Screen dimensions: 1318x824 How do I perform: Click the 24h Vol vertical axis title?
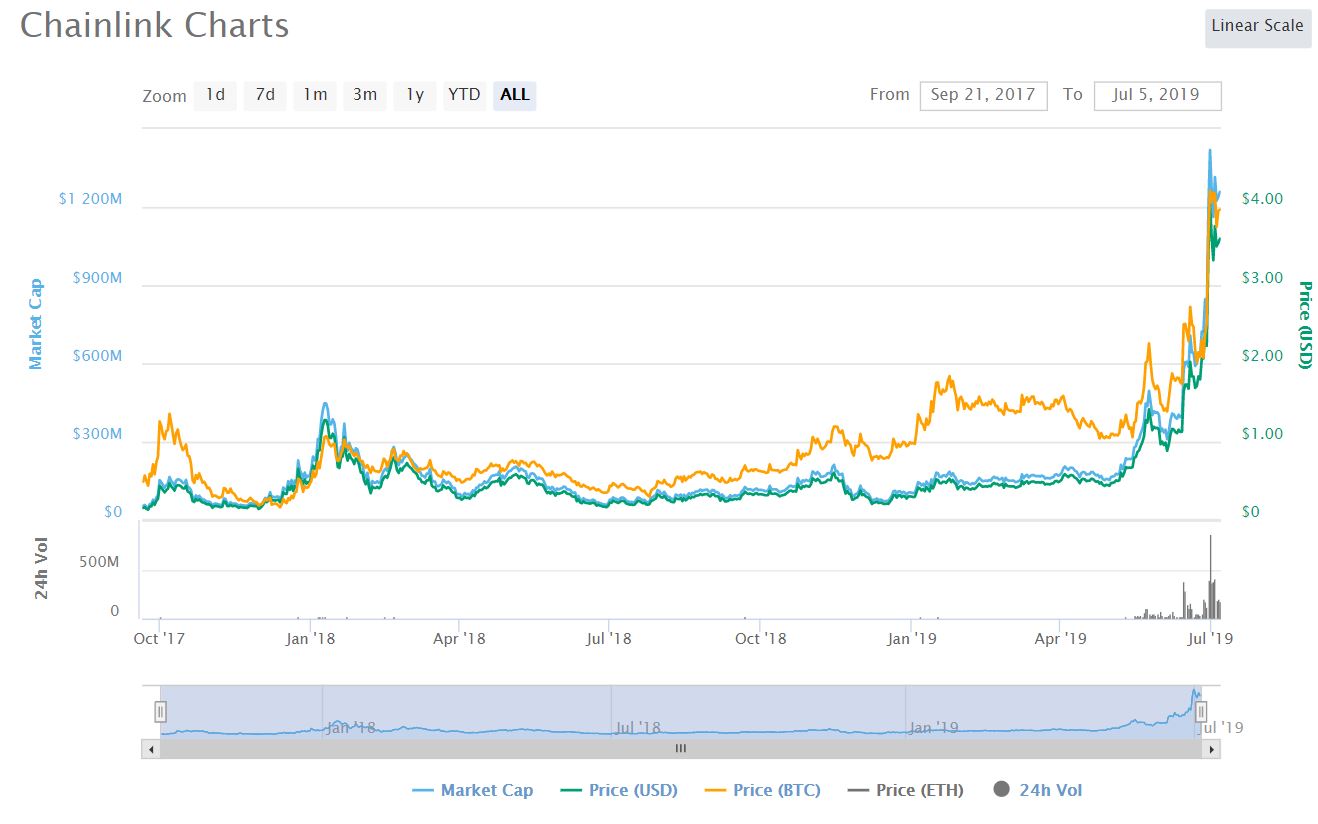pos(42,570)
